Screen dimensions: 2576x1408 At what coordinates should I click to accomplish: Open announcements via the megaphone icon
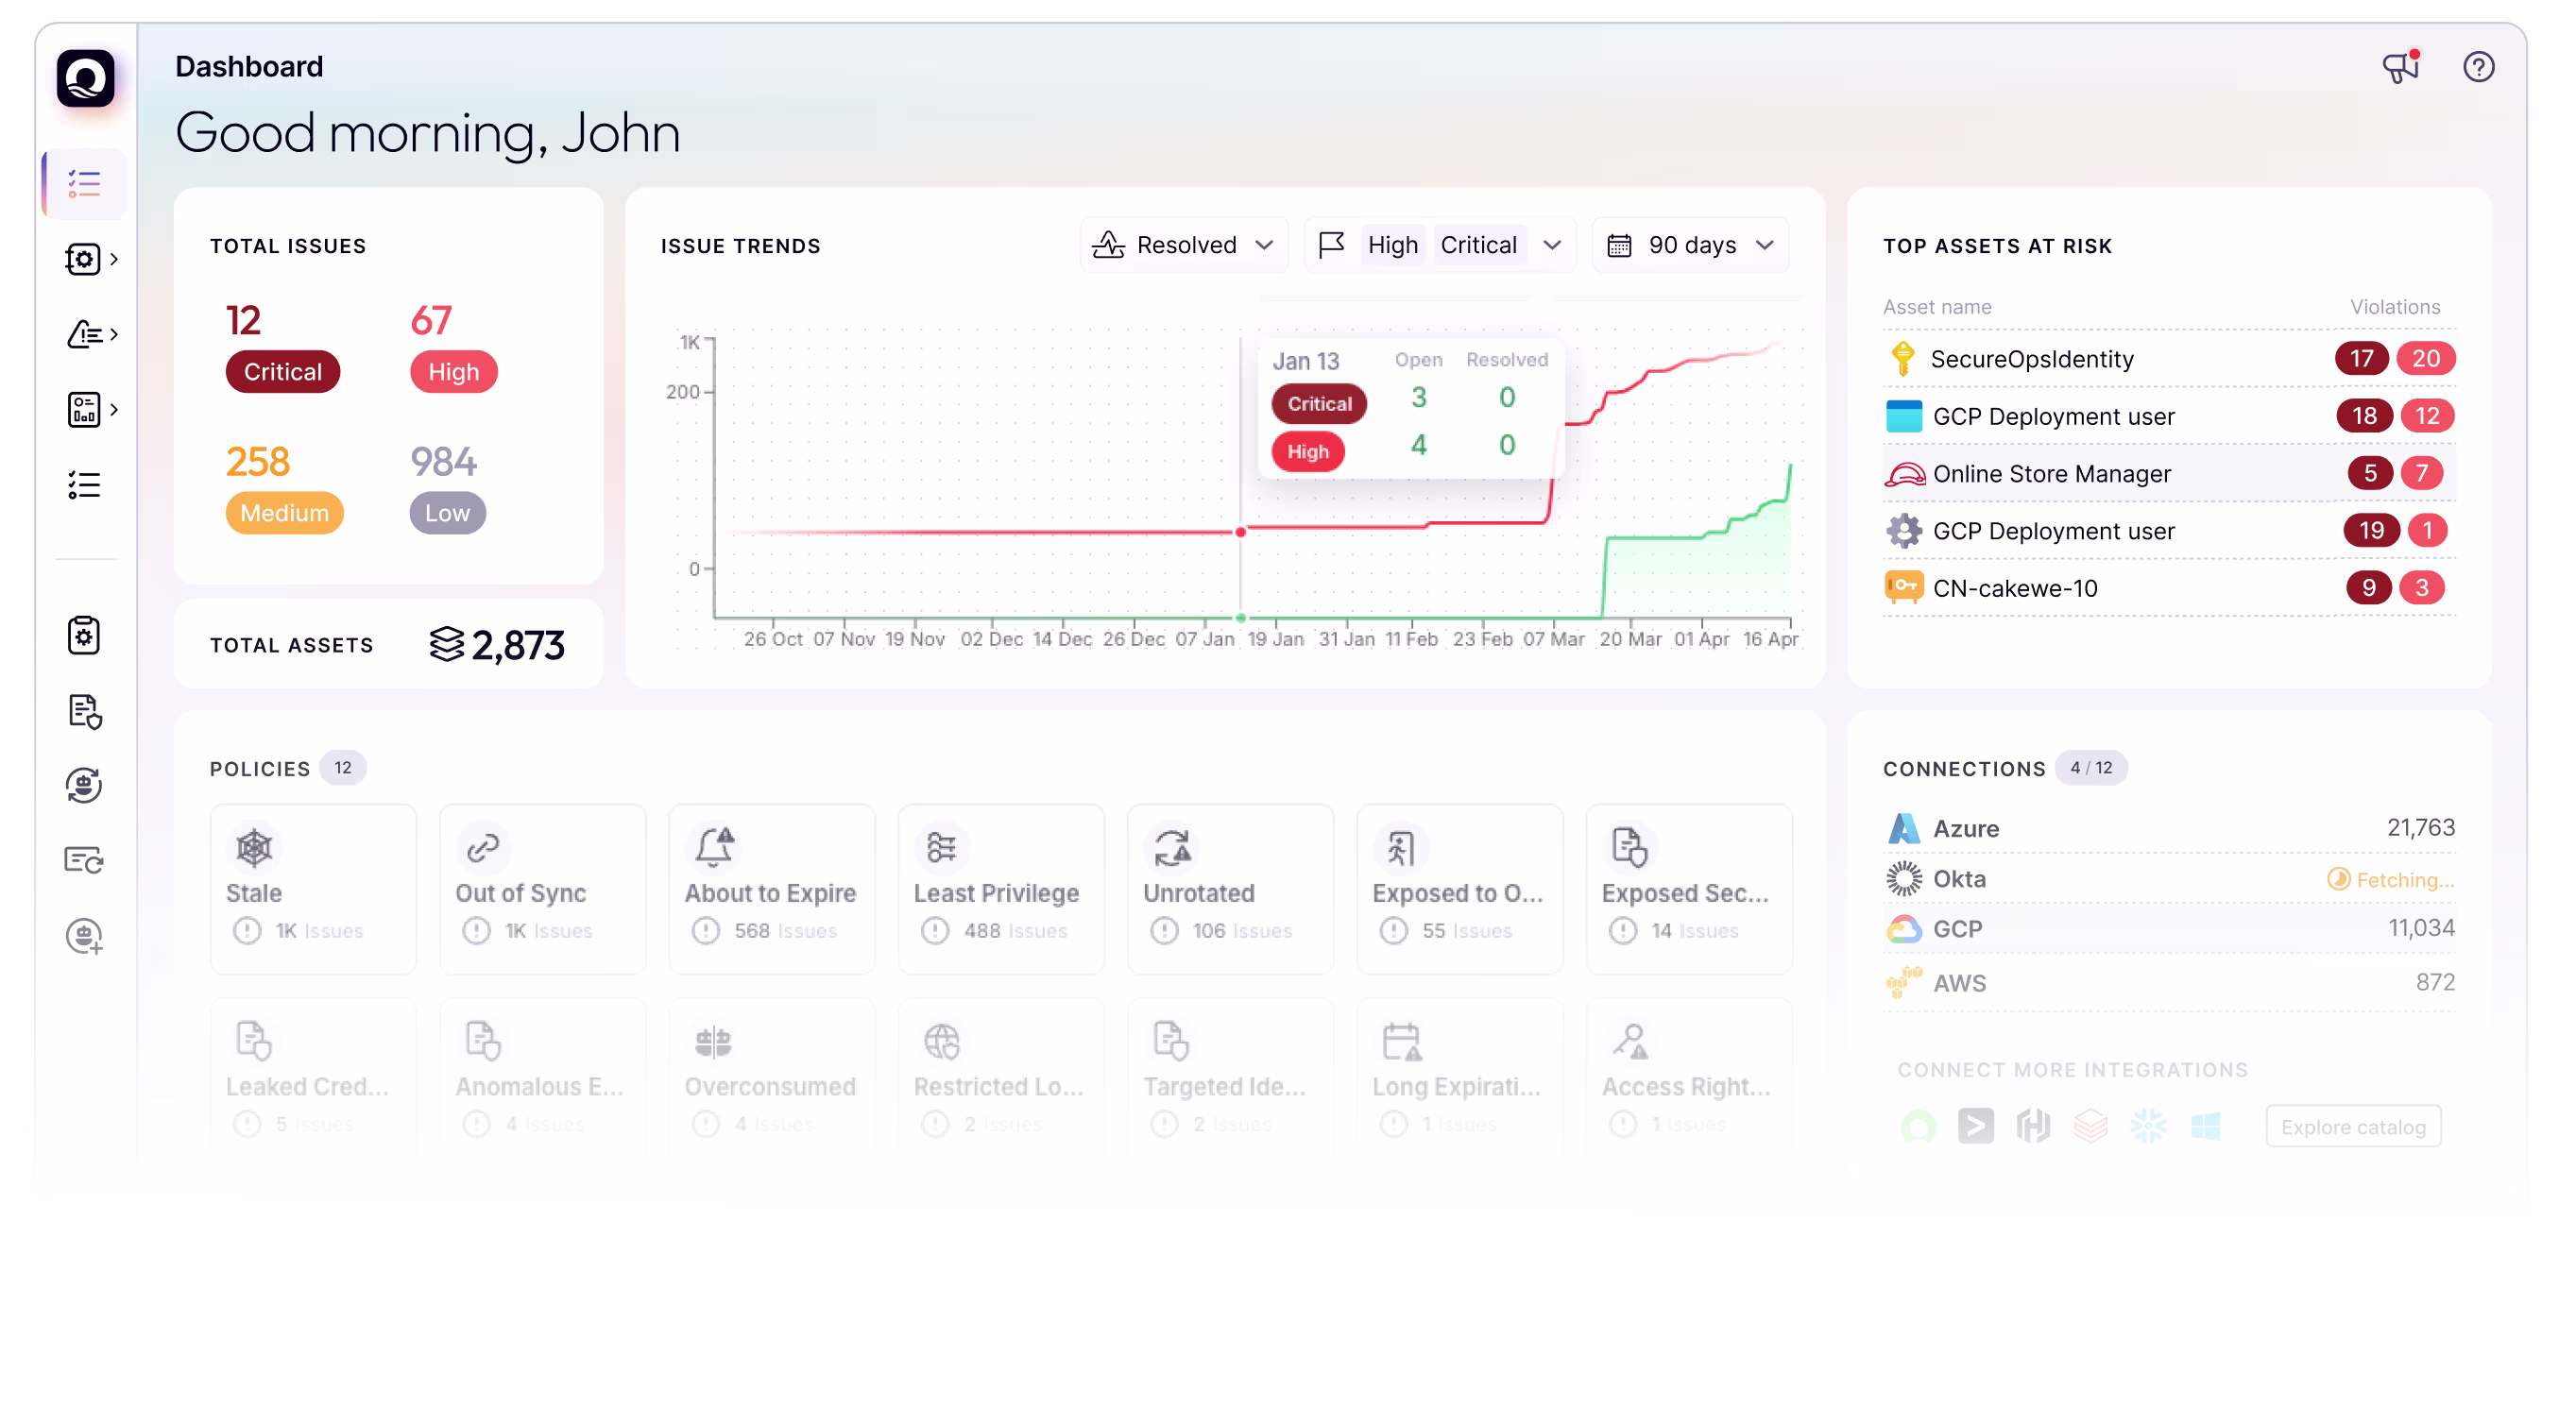tap(2400, 67)
